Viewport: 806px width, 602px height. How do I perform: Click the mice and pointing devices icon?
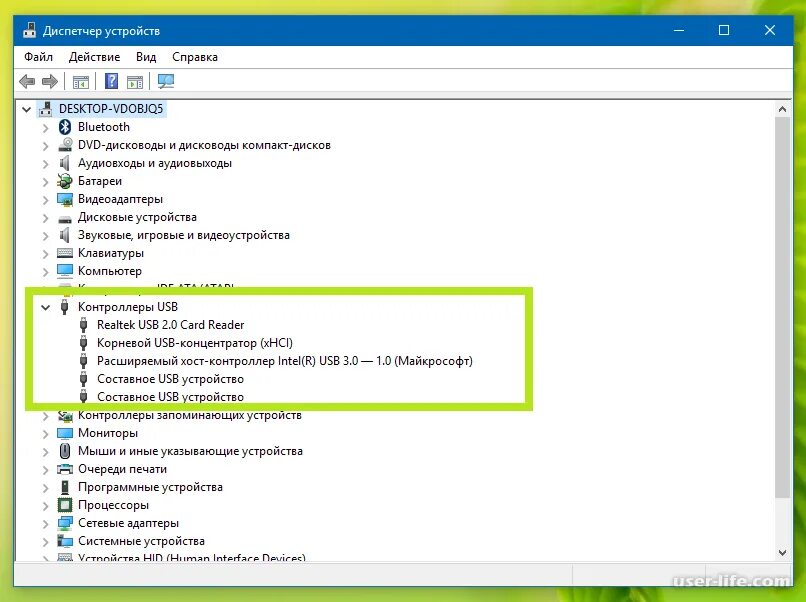click(x=65, y=451)
